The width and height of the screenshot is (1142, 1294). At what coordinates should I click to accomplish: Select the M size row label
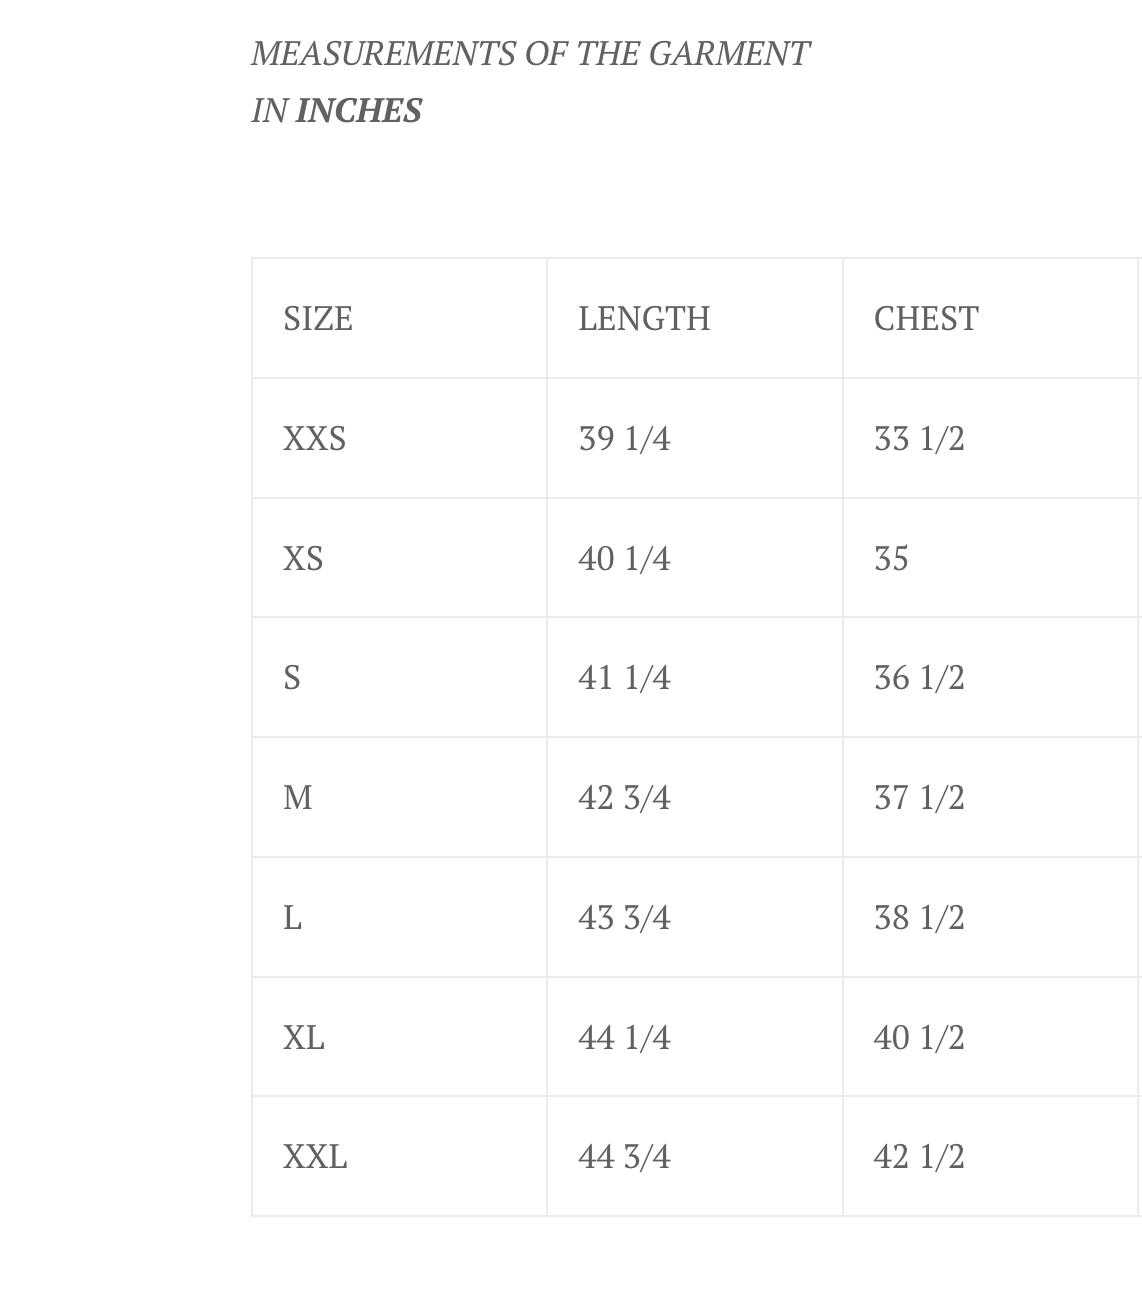click(298, 798)
